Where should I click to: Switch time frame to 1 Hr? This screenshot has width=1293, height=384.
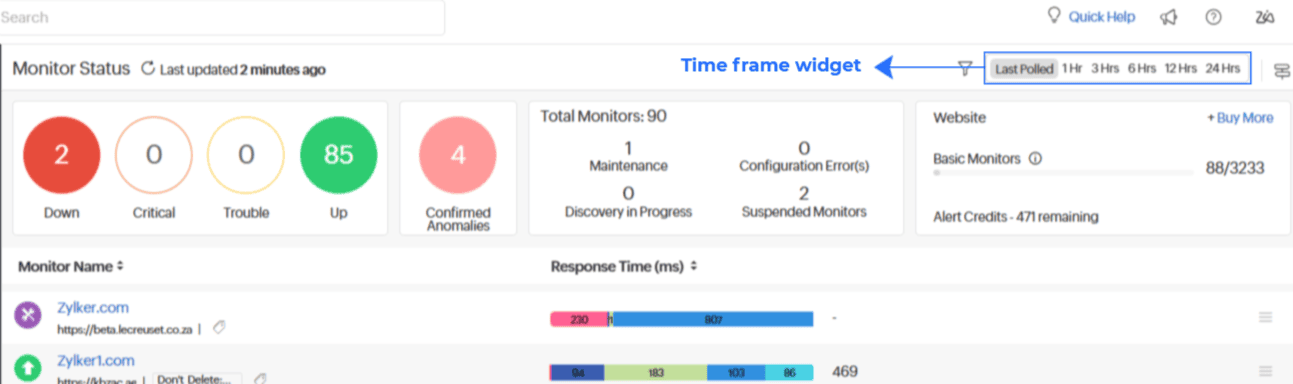coord(1072,69)
